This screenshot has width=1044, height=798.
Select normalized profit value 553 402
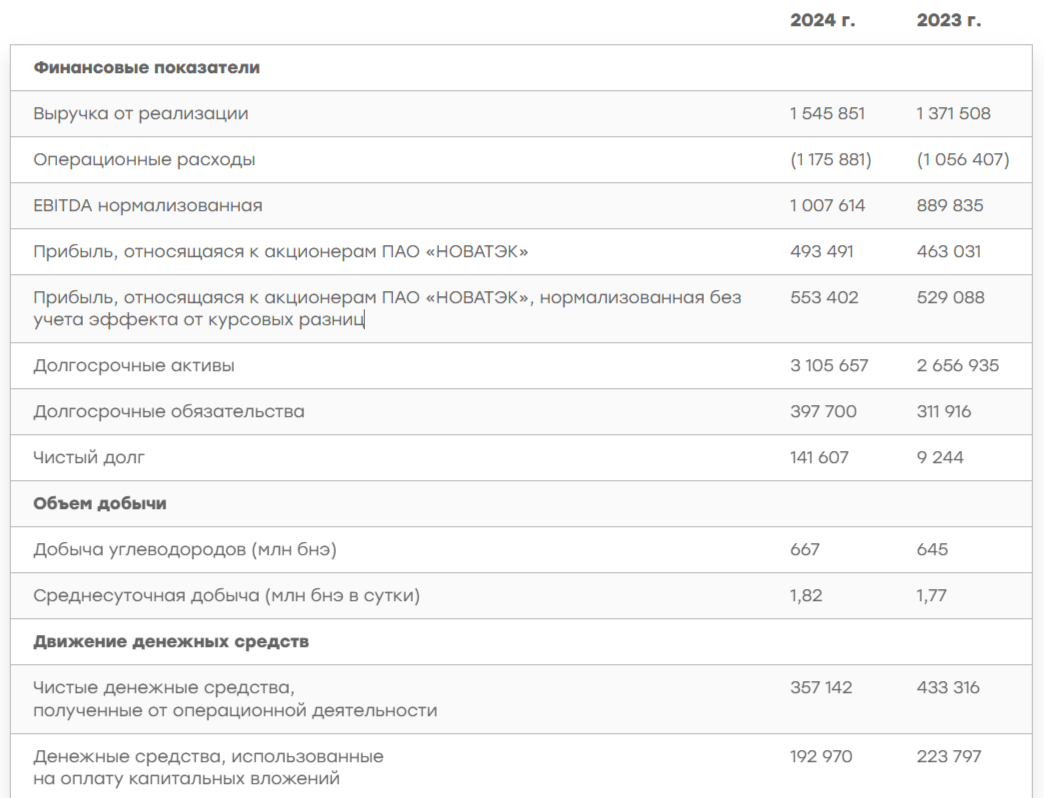tap(824, 298)
